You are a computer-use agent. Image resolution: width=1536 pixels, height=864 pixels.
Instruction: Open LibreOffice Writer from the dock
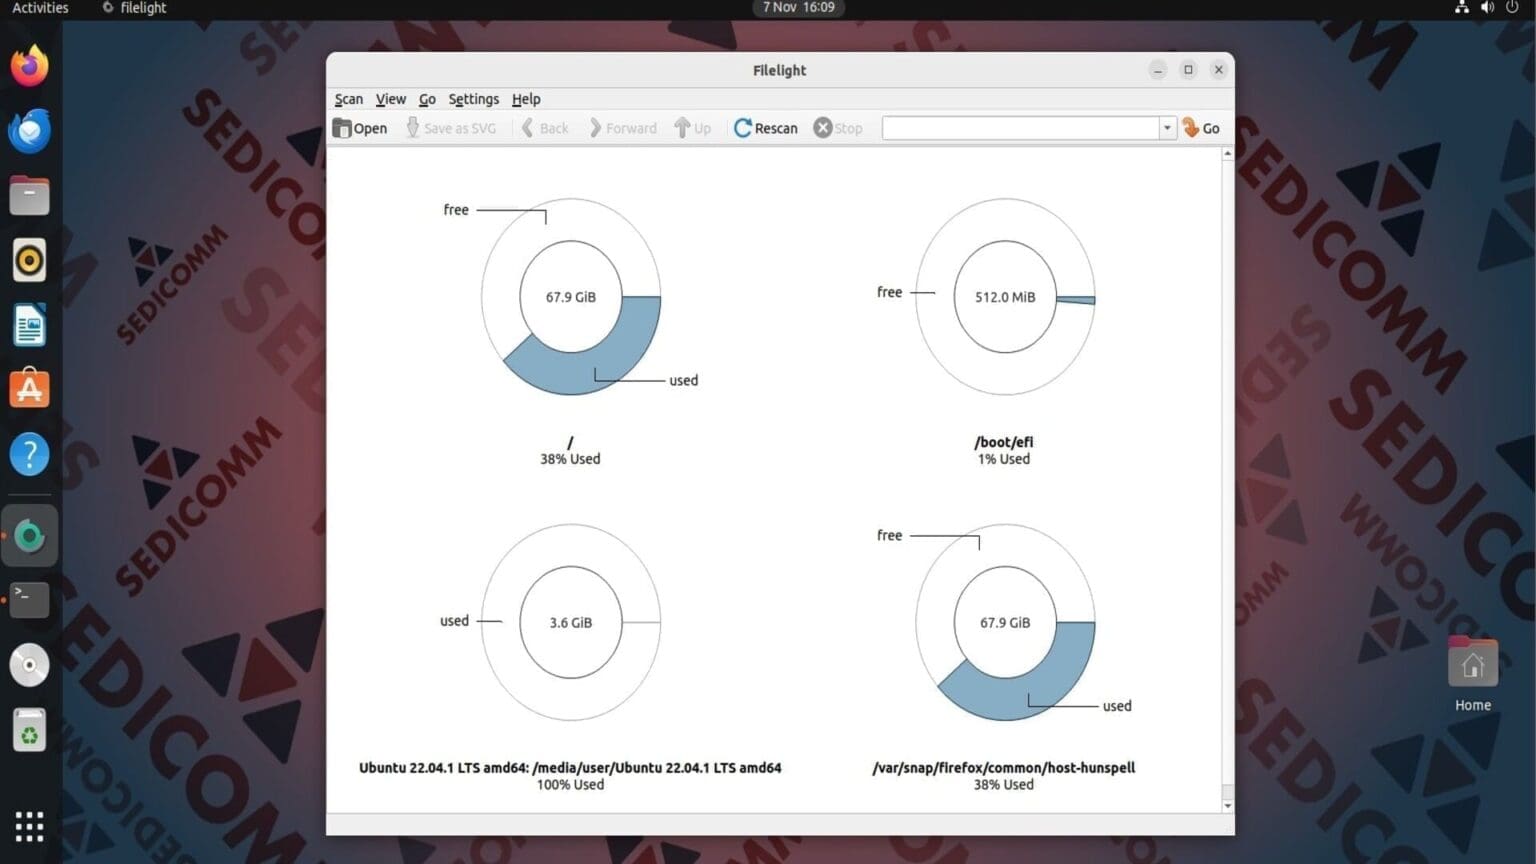(29, 326)
